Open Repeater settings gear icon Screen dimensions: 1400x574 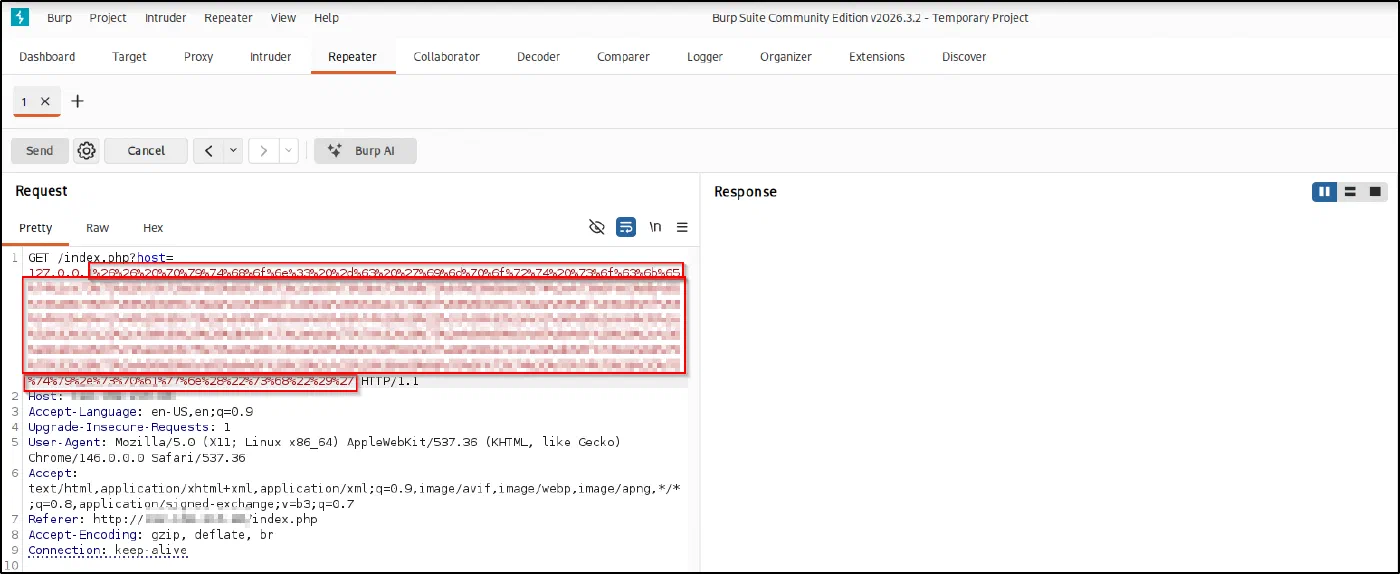(87, 151)
